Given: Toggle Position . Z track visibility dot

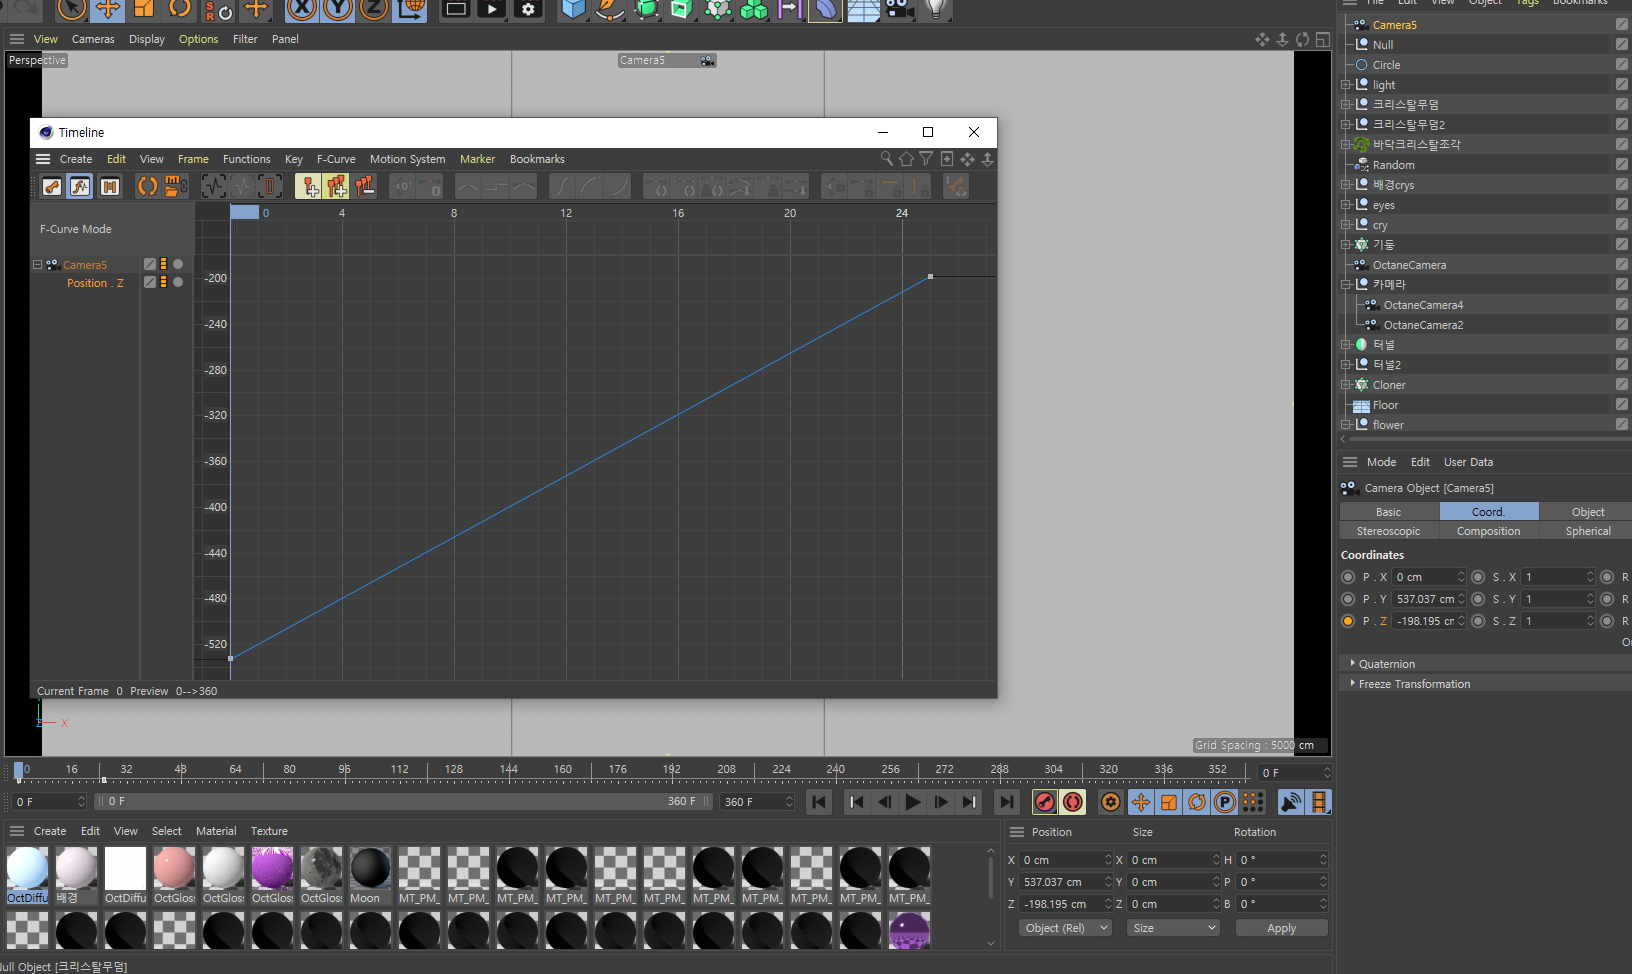Looking at the screenshot, I should point(178,282).
